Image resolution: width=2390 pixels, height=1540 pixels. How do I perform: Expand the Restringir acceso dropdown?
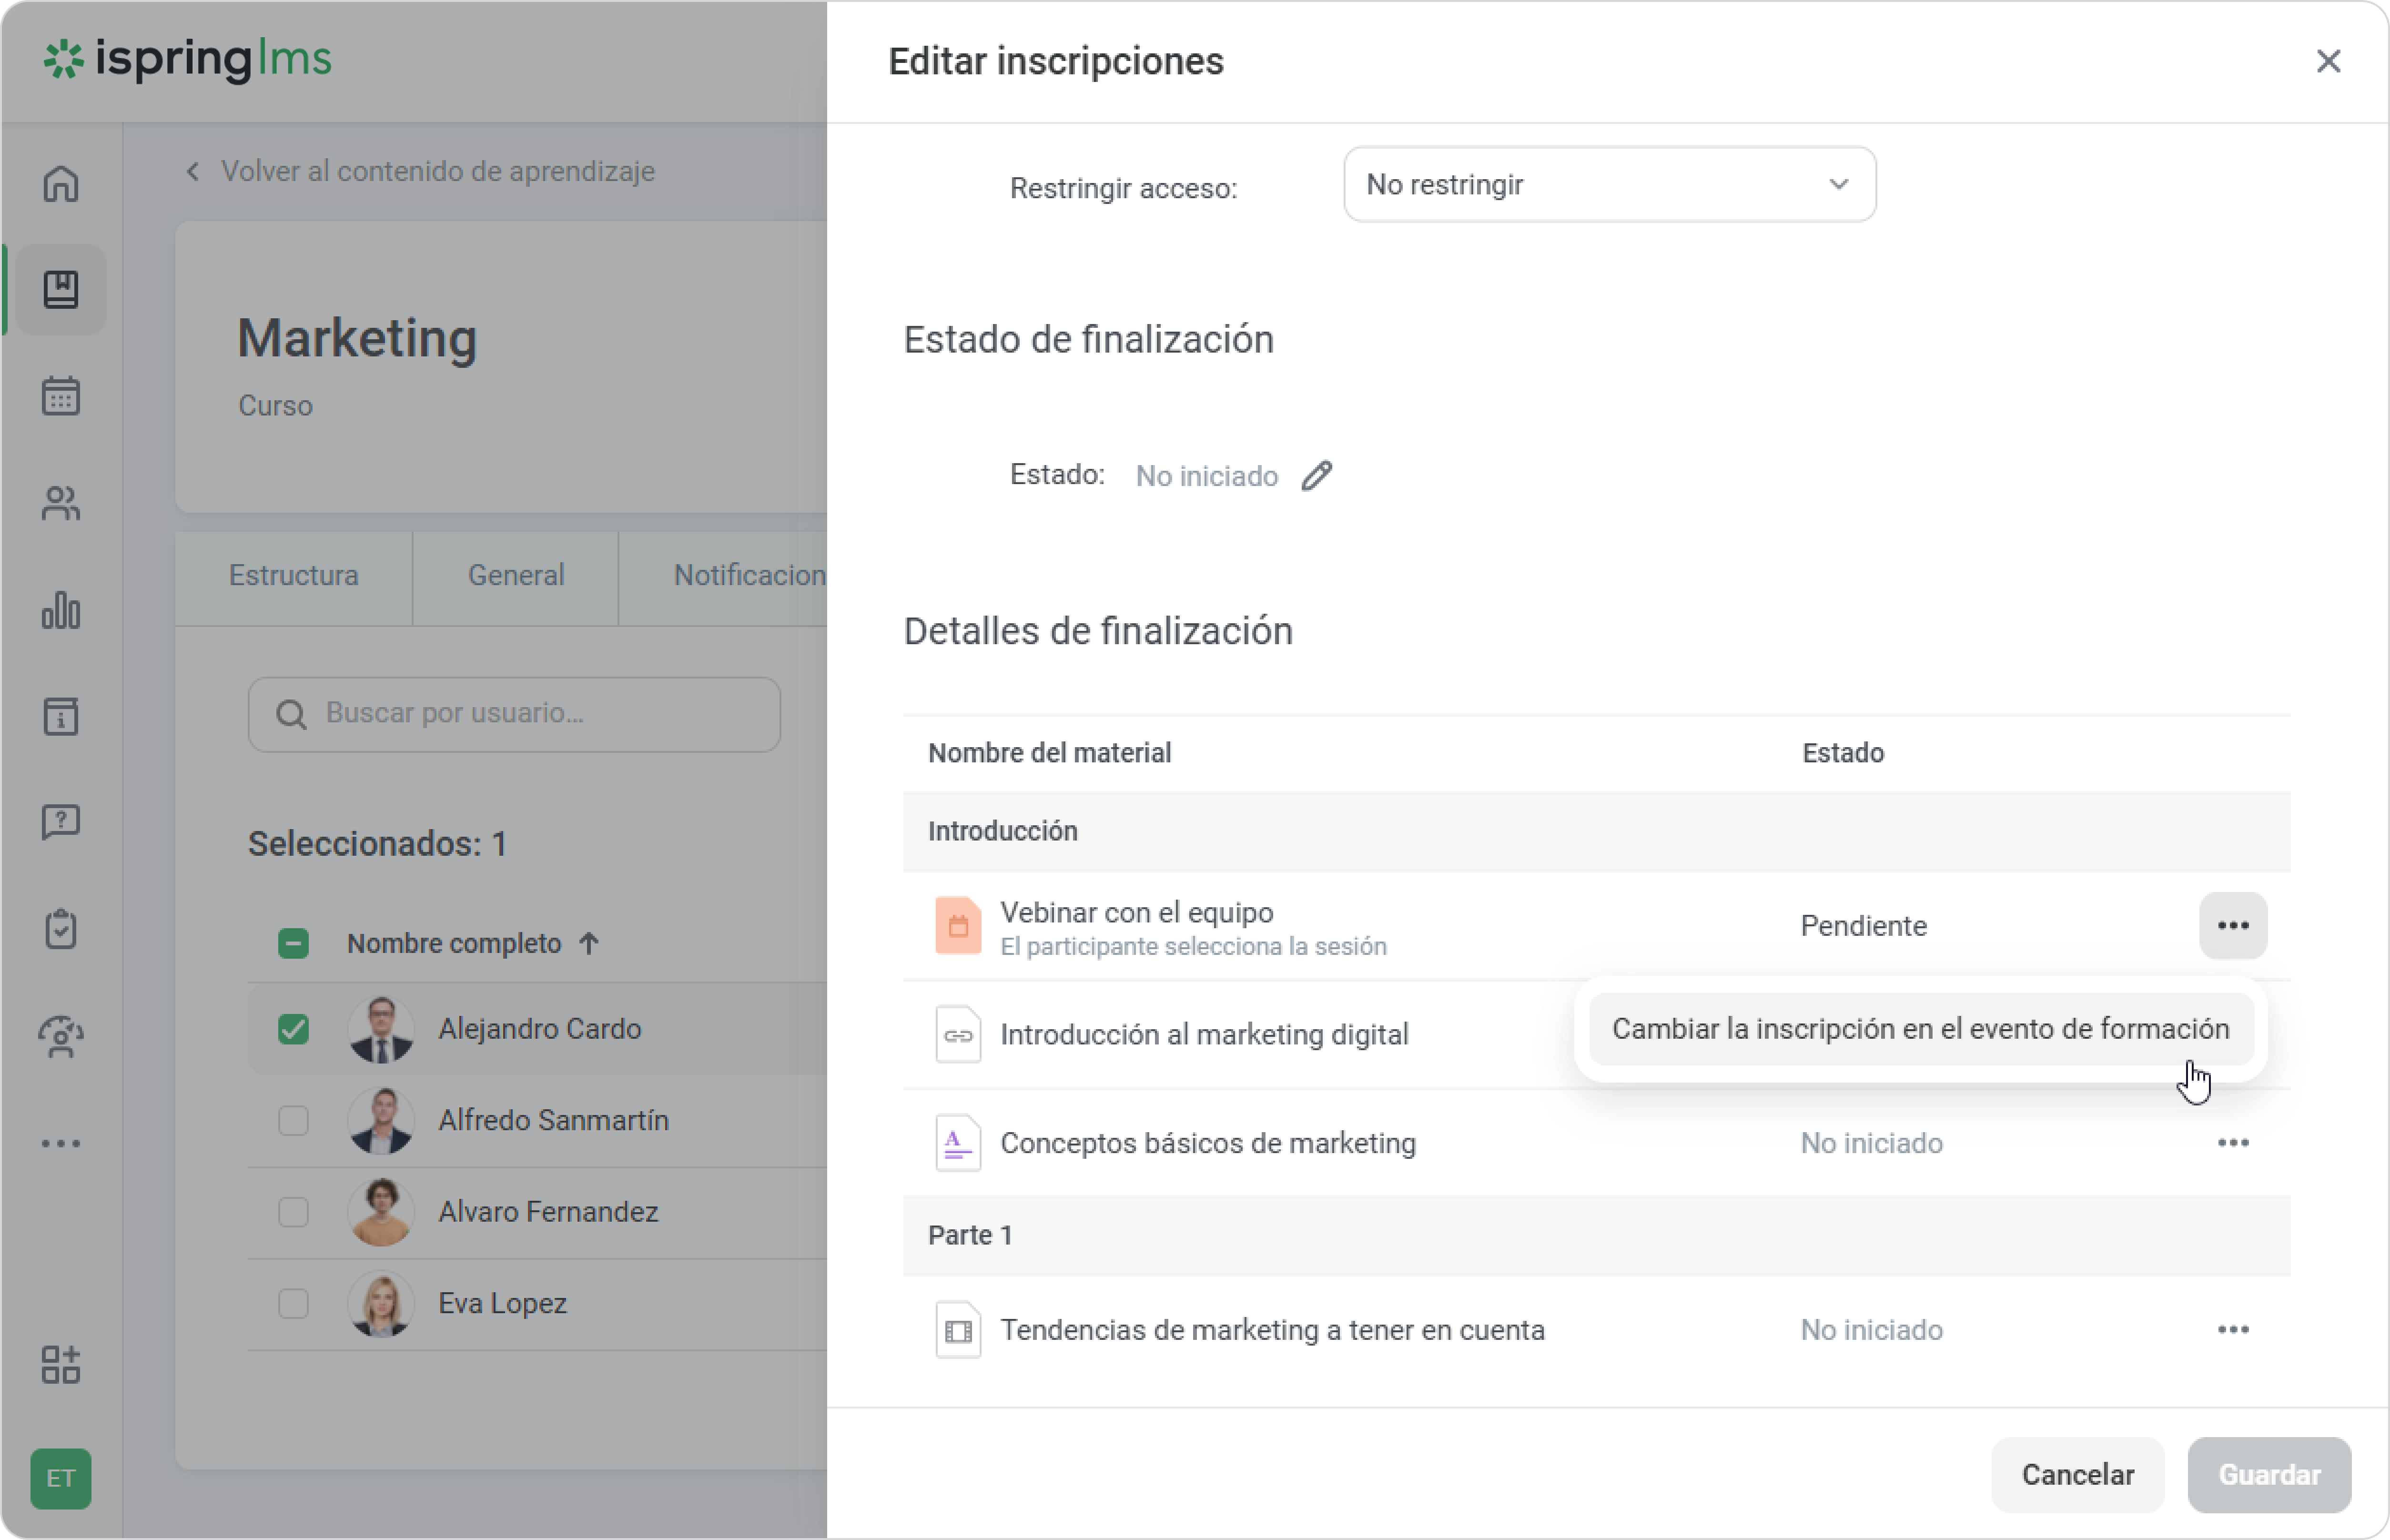tap(1608, 185)
